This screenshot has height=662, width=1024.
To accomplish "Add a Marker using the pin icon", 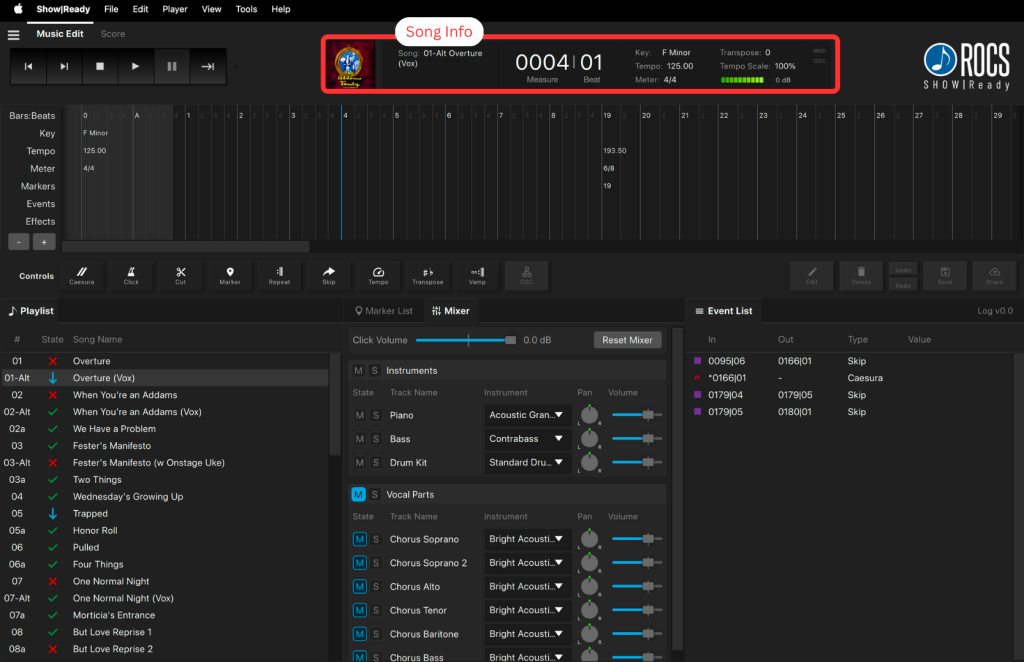I will (230, 275).
